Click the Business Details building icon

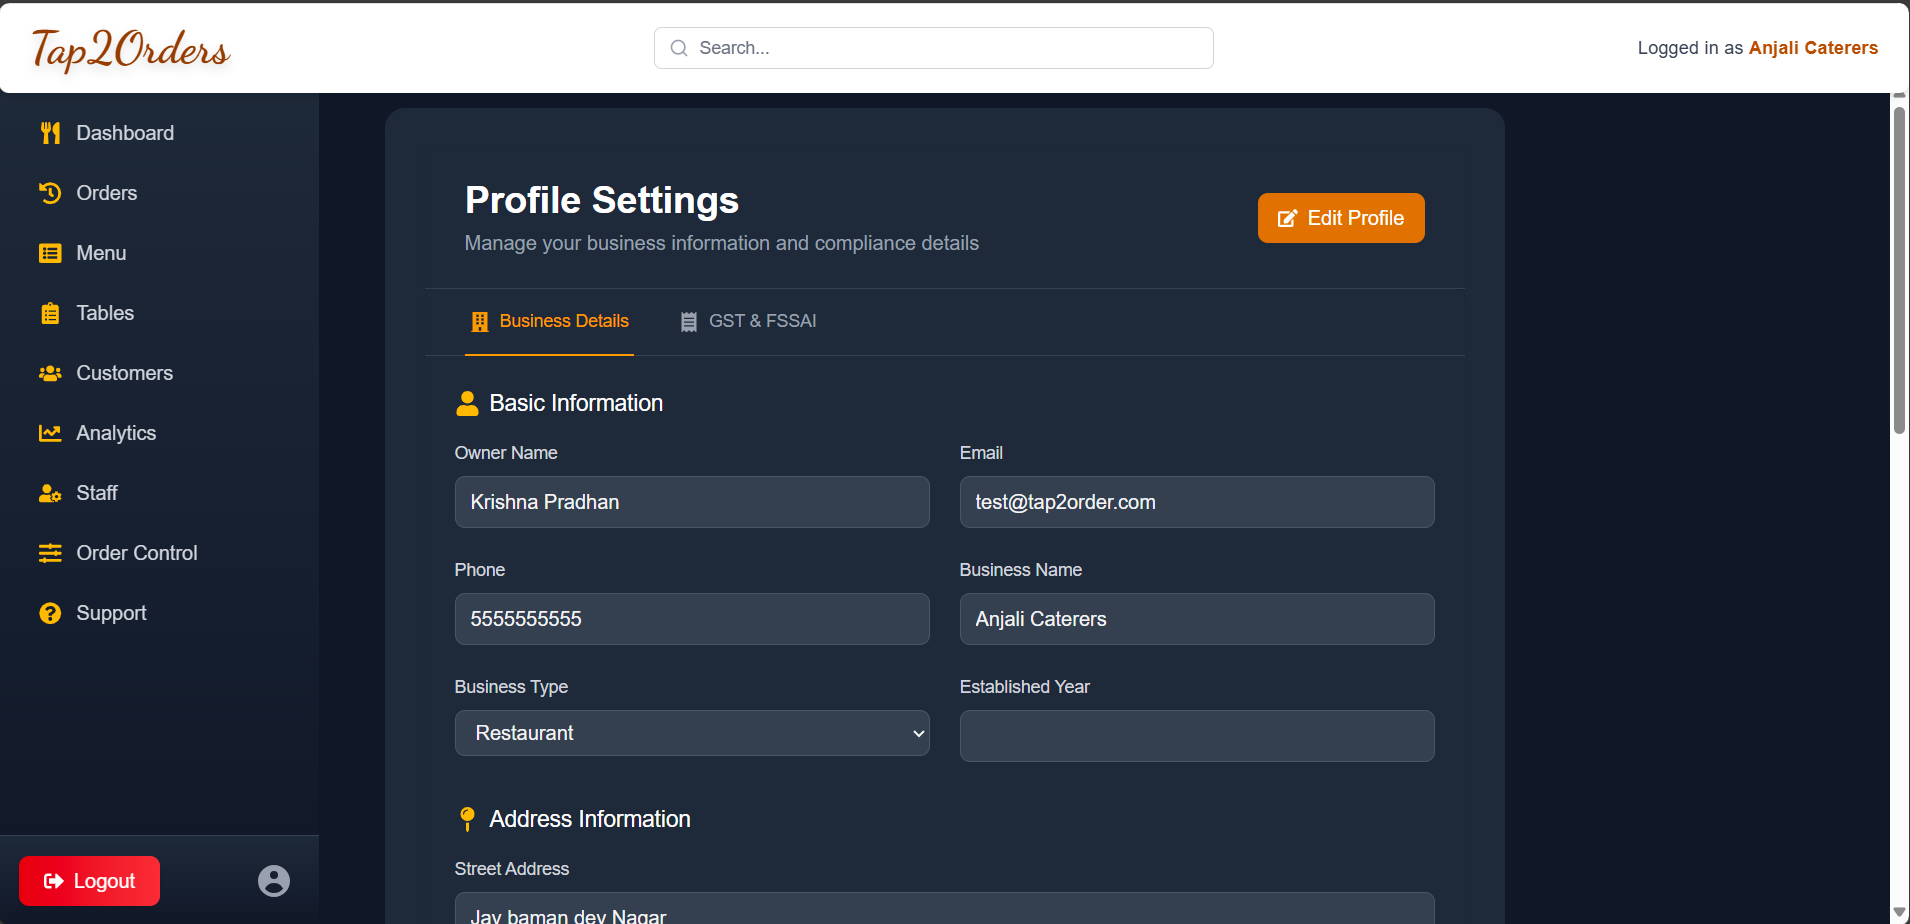click(480, 321)
